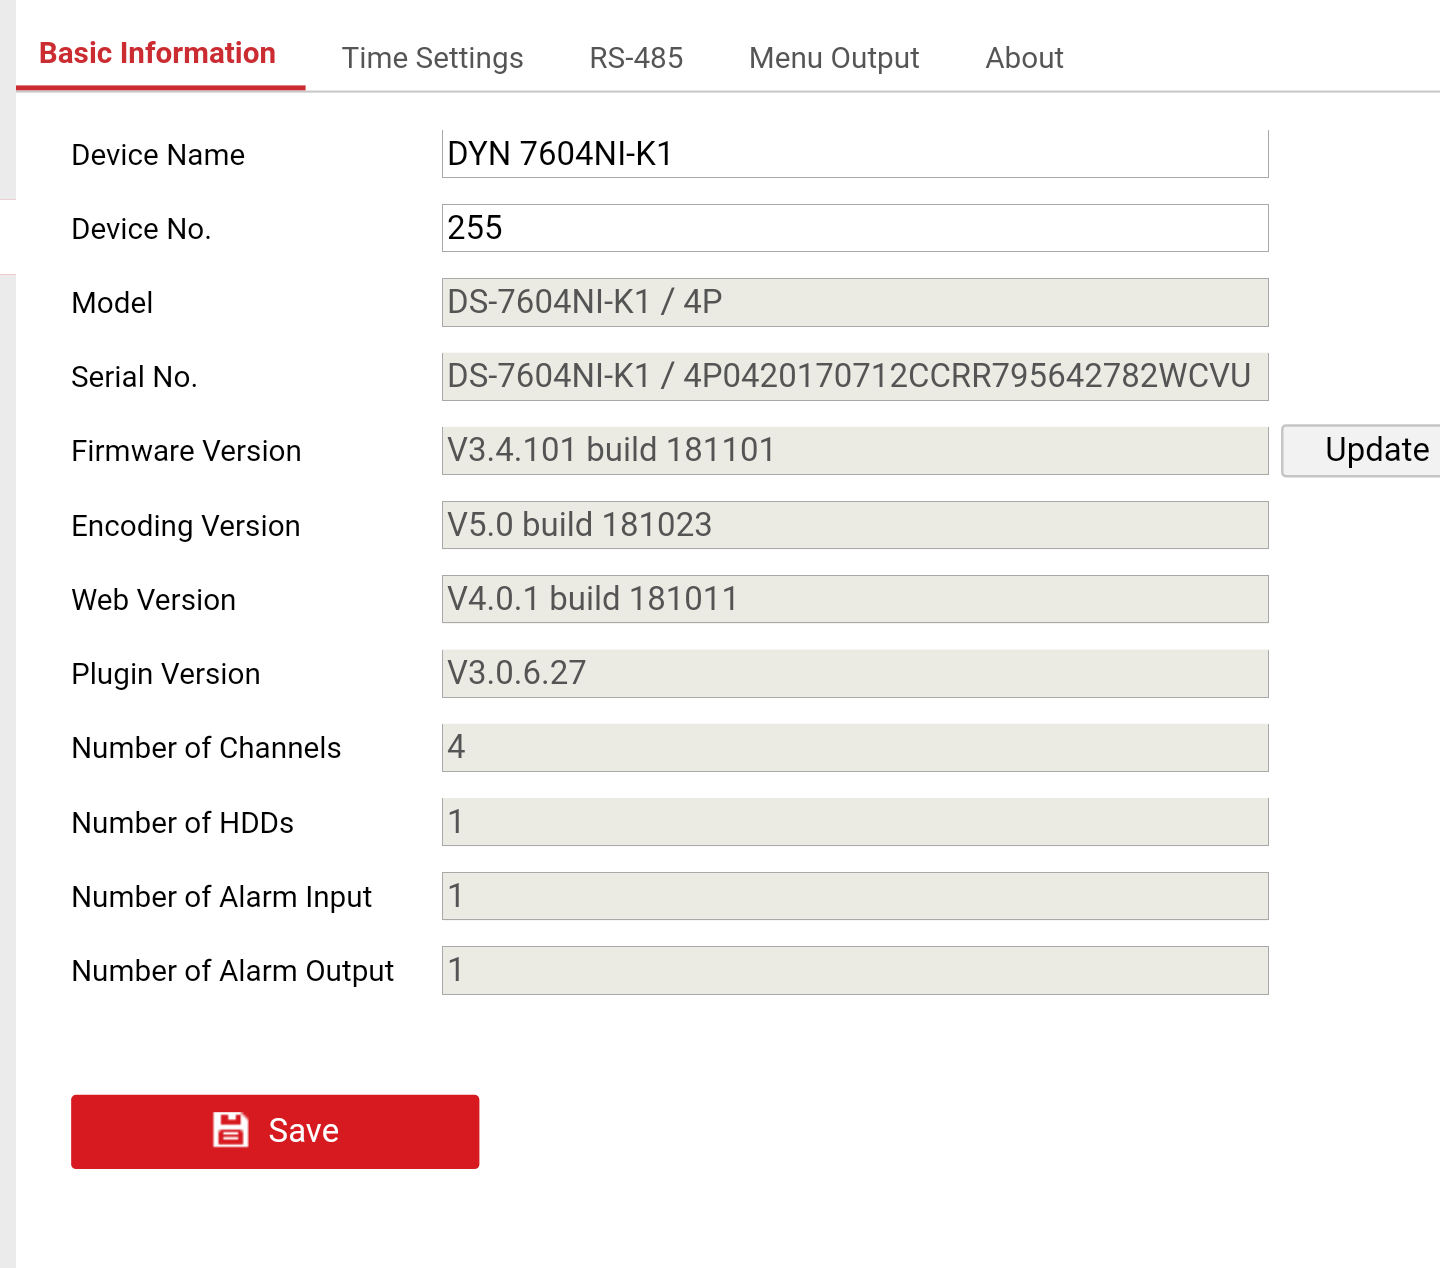
Task: Switch to the Time Settings tab
Action: 432,58
